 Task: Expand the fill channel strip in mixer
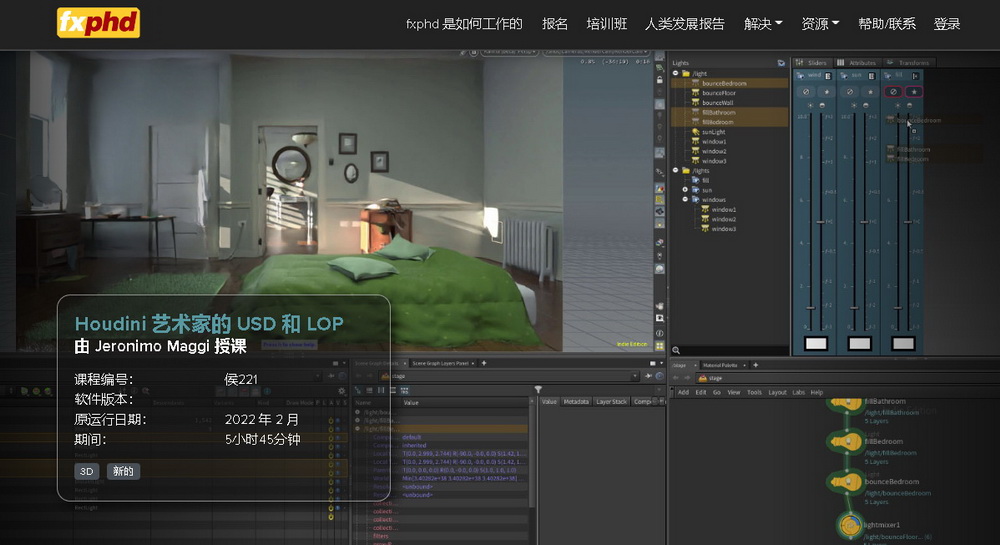click(x=915, y=76)
